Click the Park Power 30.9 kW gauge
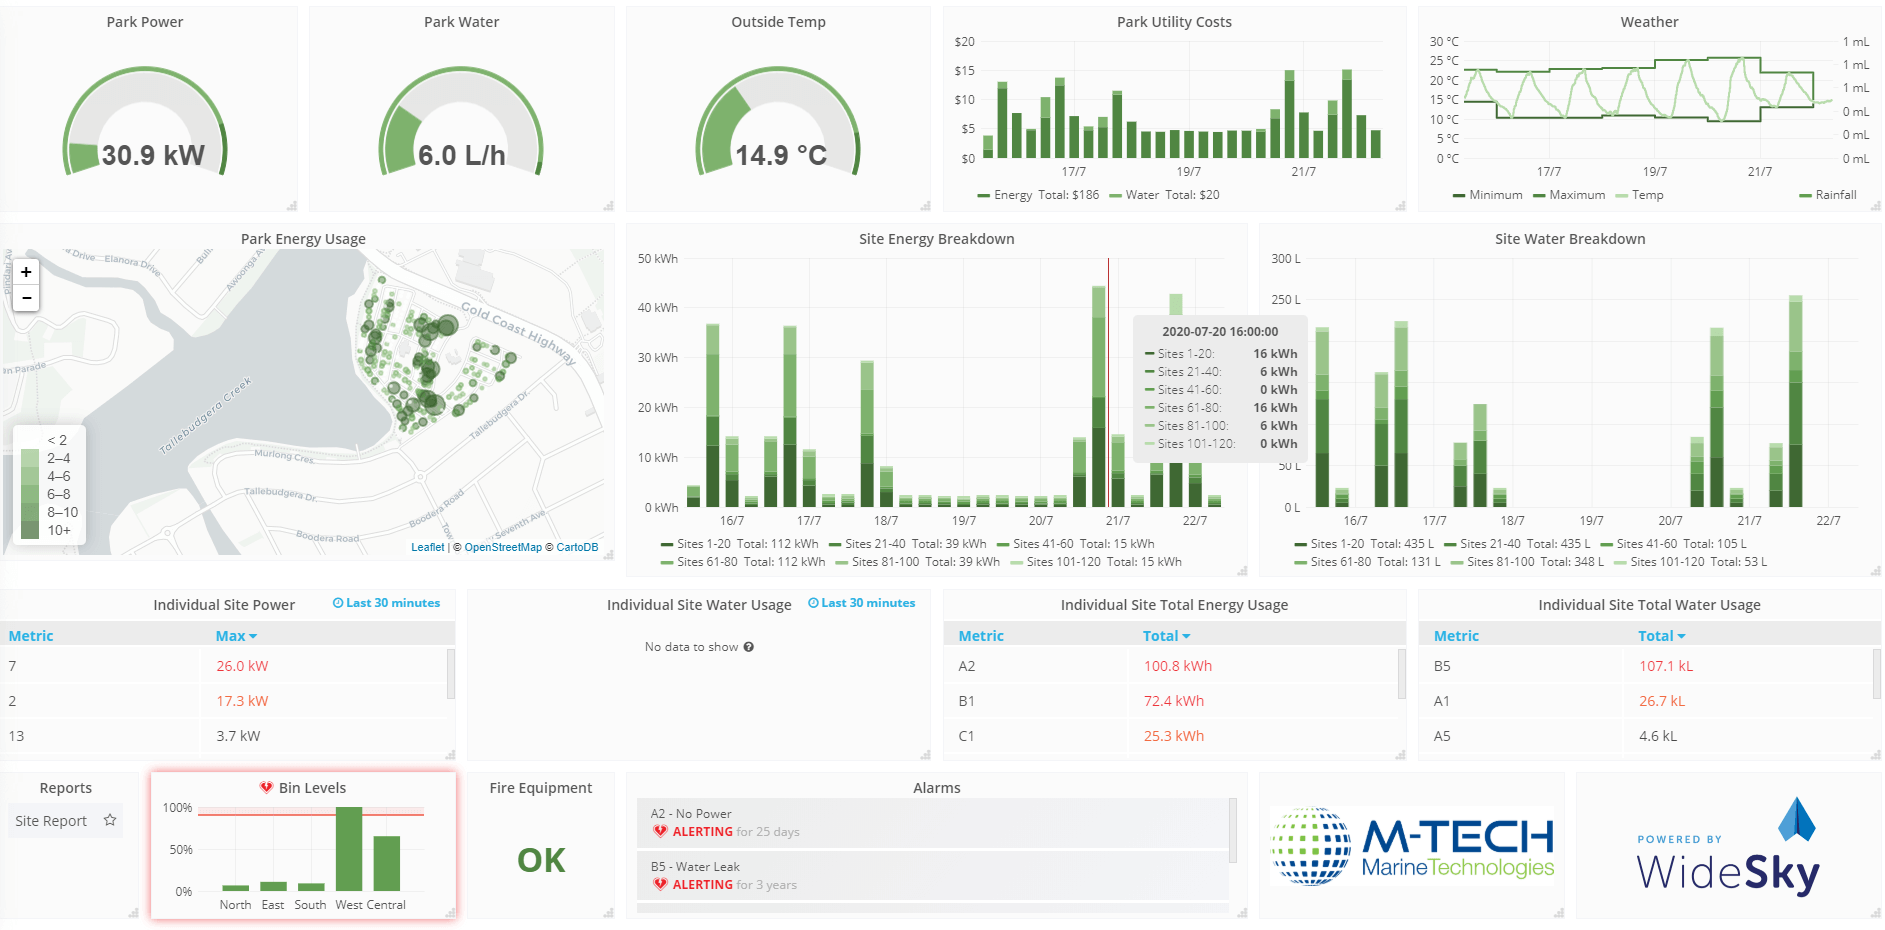 [145, 122]
